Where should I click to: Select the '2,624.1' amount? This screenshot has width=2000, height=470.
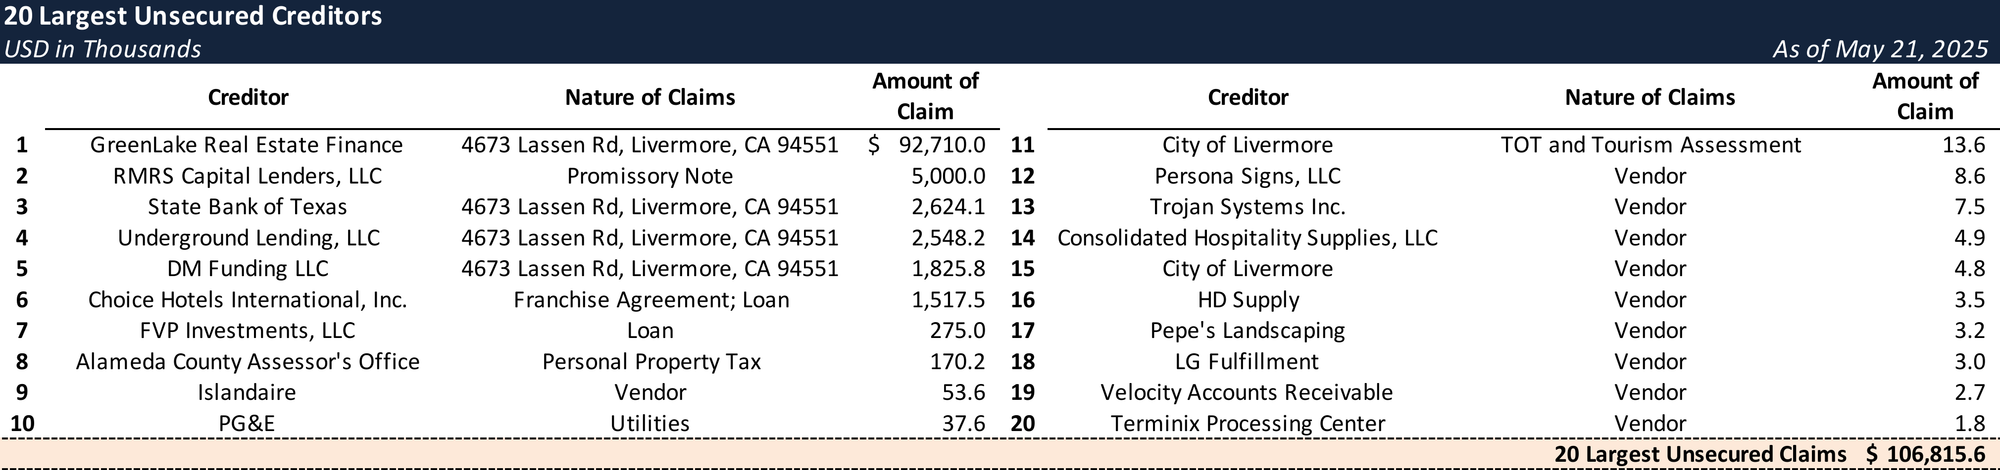coord(949,207)
